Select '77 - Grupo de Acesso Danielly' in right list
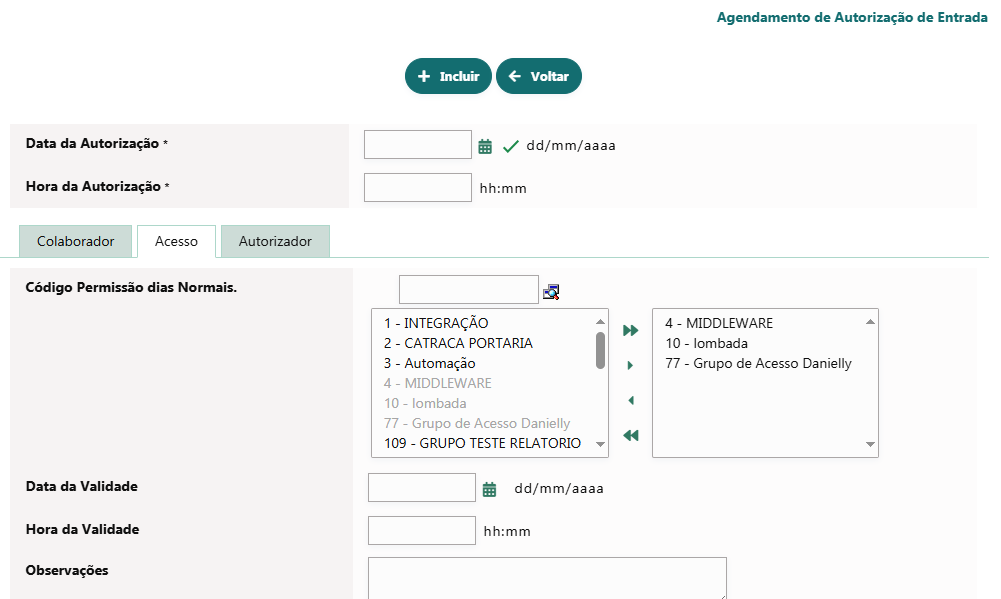1001x599 pixels. click(x=758, y=363)
